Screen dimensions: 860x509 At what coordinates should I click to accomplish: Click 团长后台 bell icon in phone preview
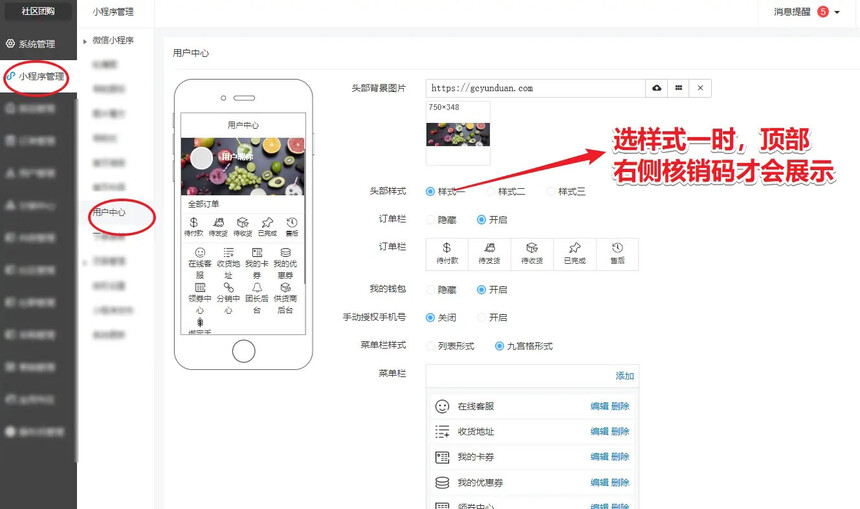click(257, 287)
